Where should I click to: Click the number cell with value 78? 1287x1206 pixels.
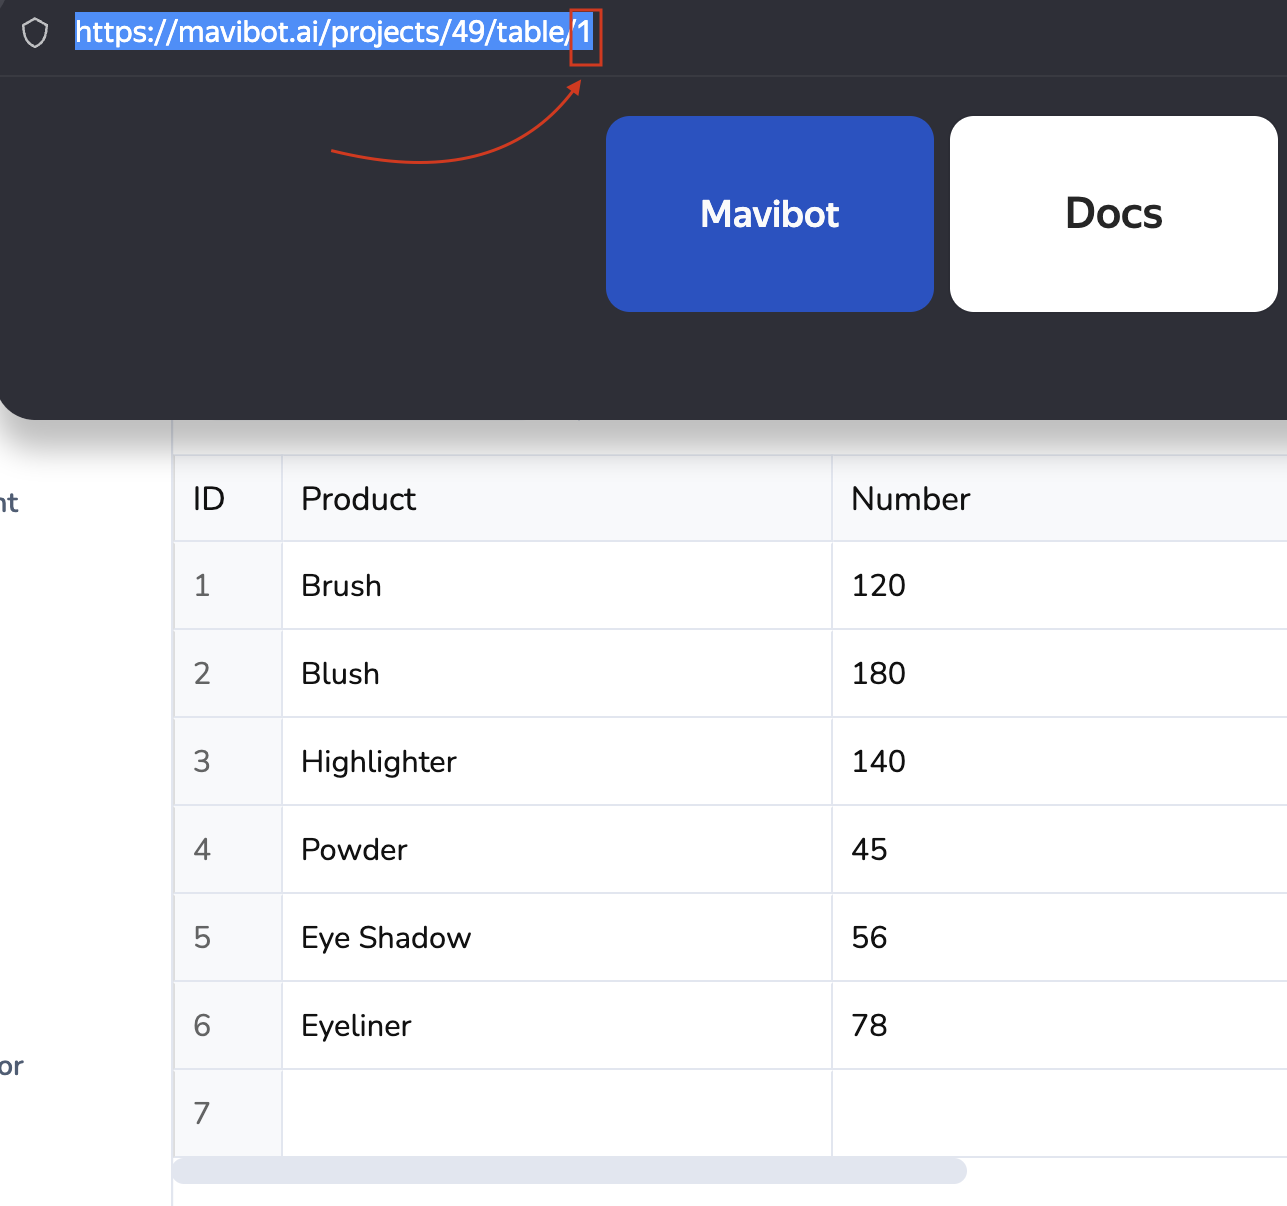(869, 1026)
